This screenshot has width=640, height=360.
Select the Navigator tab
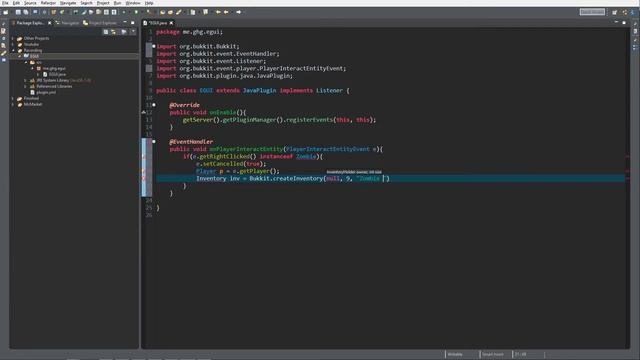67,23
